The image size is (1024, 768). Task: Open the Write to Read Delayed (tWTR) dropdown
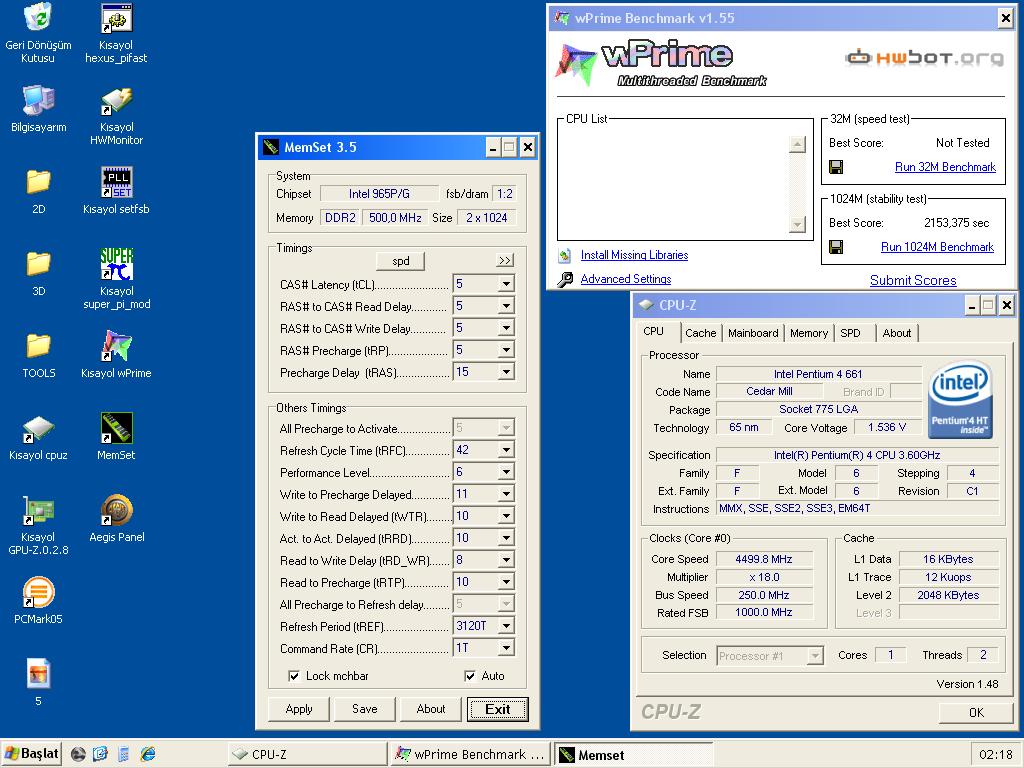coord(506,517)
